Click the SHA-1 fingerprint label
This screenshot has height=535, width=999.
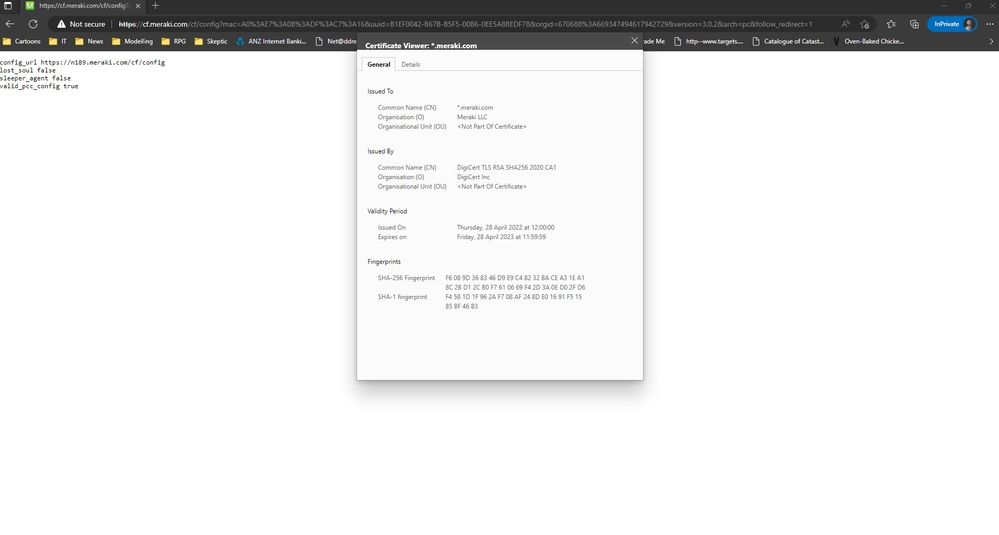402,297
